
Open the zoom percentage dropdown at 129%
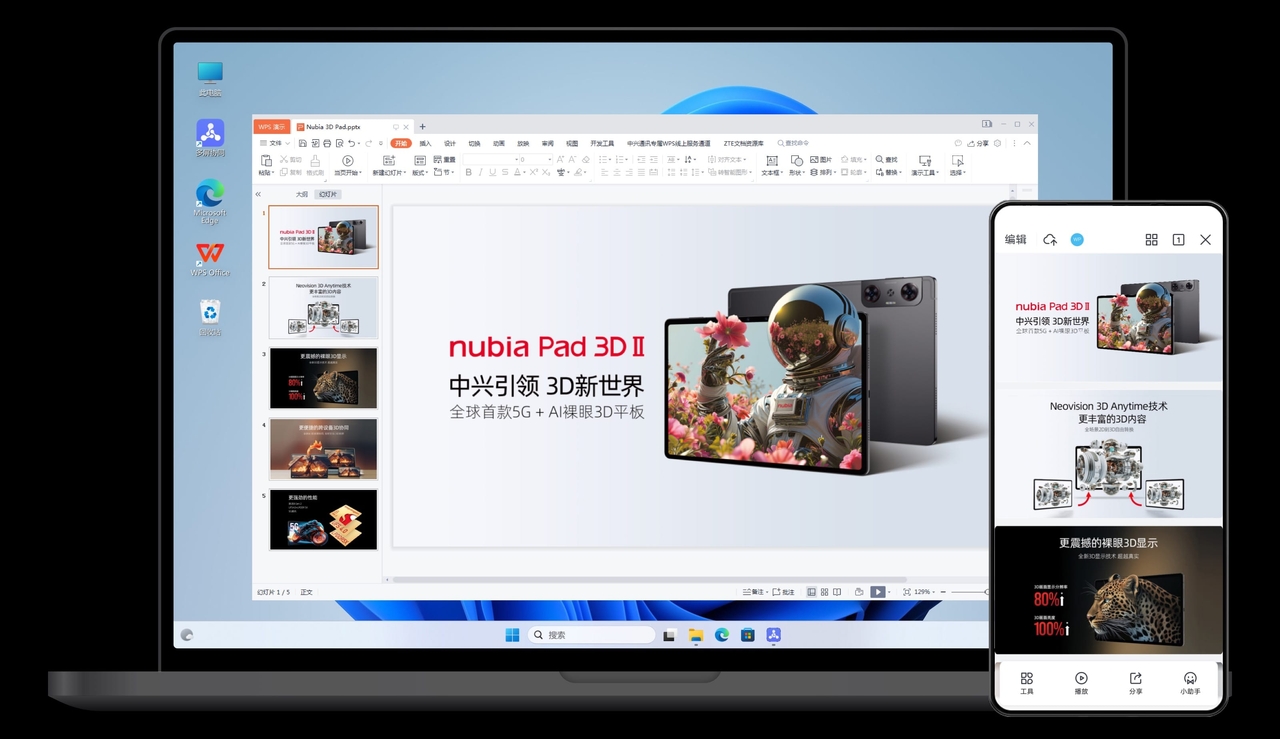coord(924,592)
